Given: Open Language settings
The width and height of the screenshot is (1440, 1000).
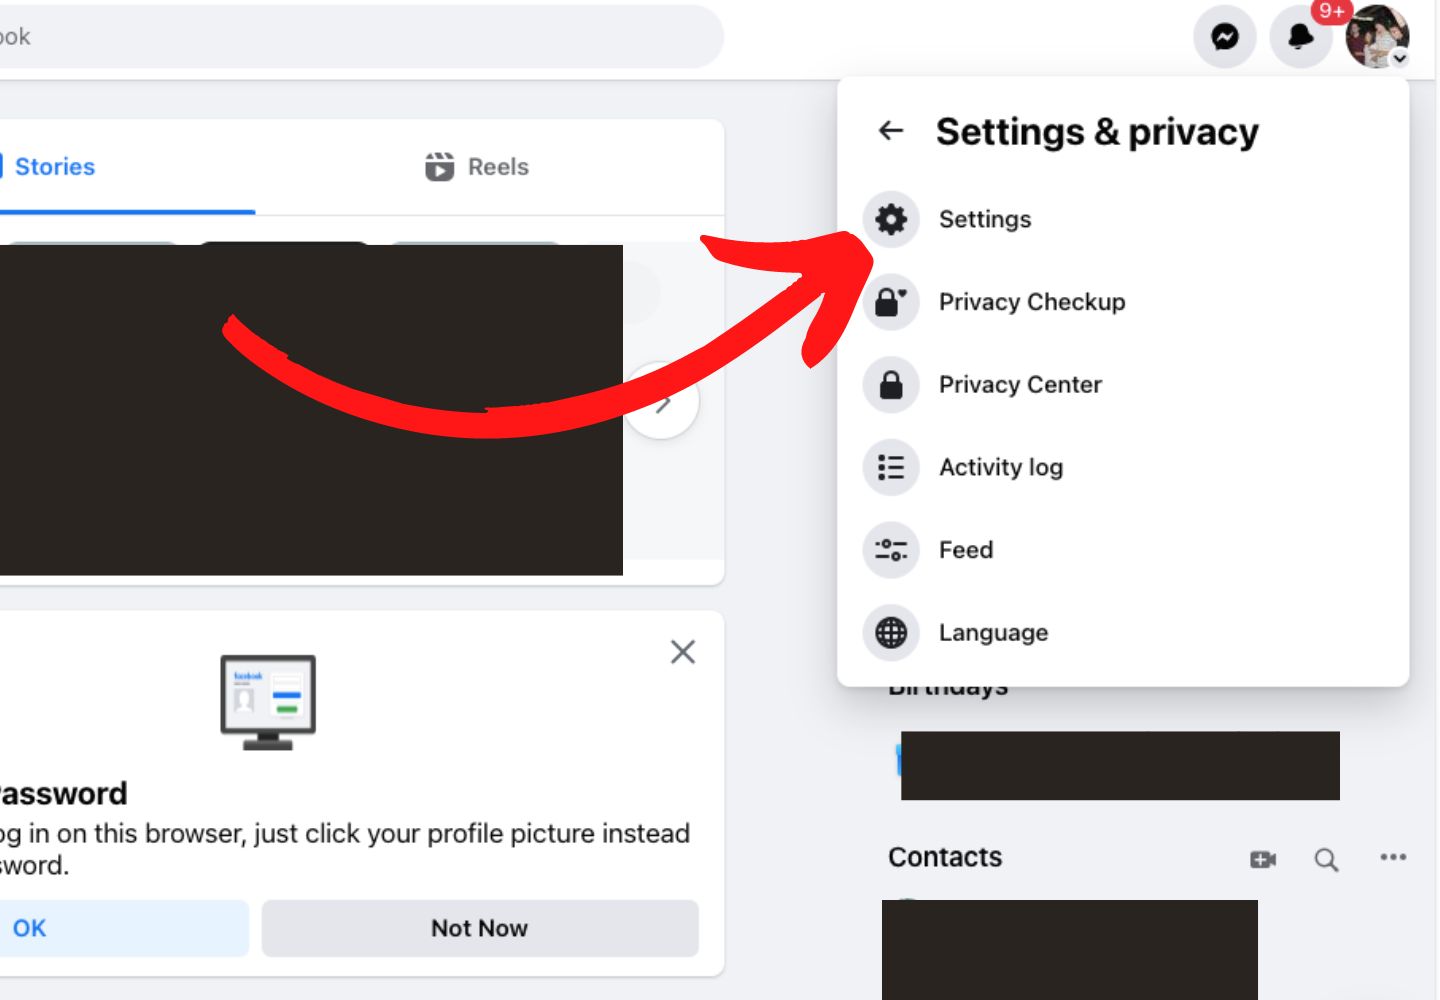Looking at the screenshot, I should [x=1123, y=633].
